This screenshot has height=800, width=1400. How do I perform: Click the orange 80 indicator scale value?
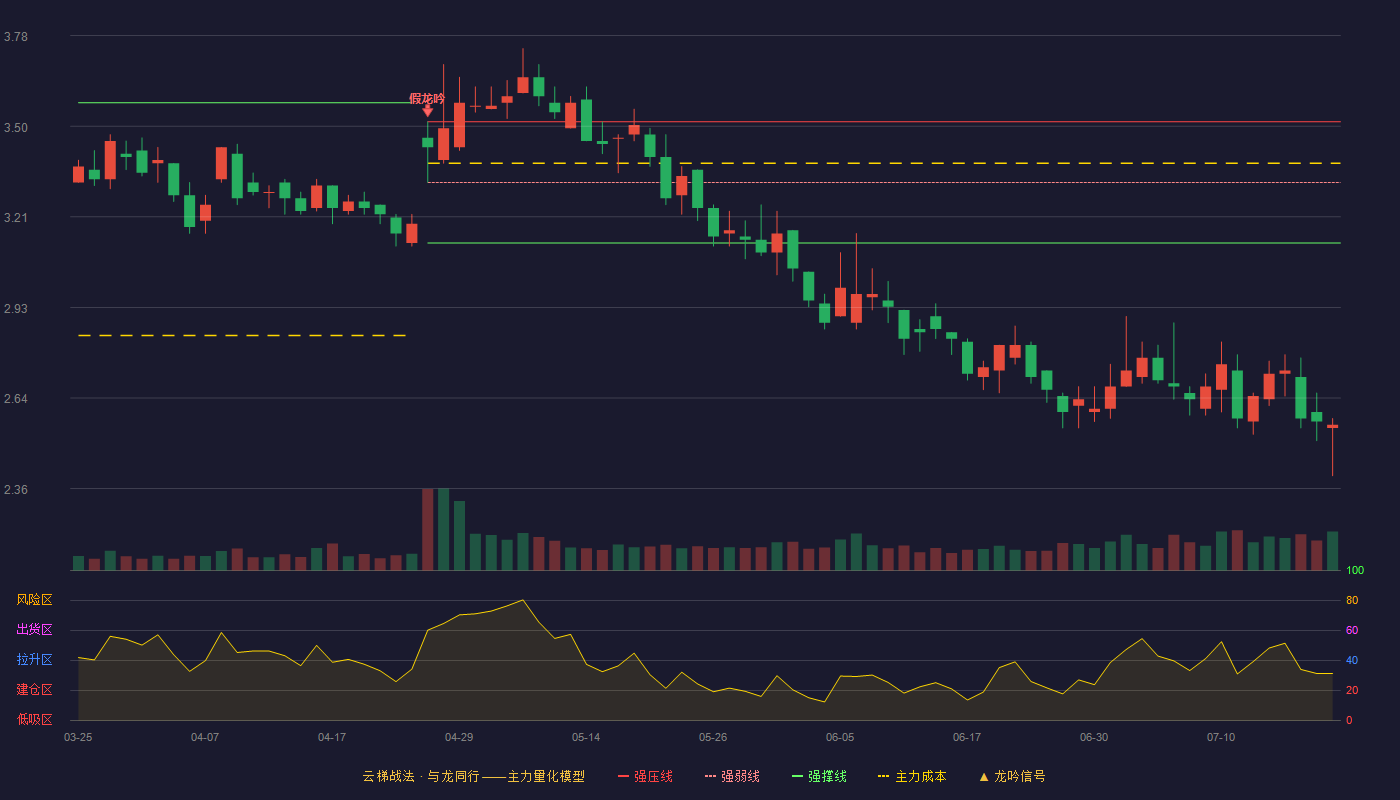click(1352, 601)
